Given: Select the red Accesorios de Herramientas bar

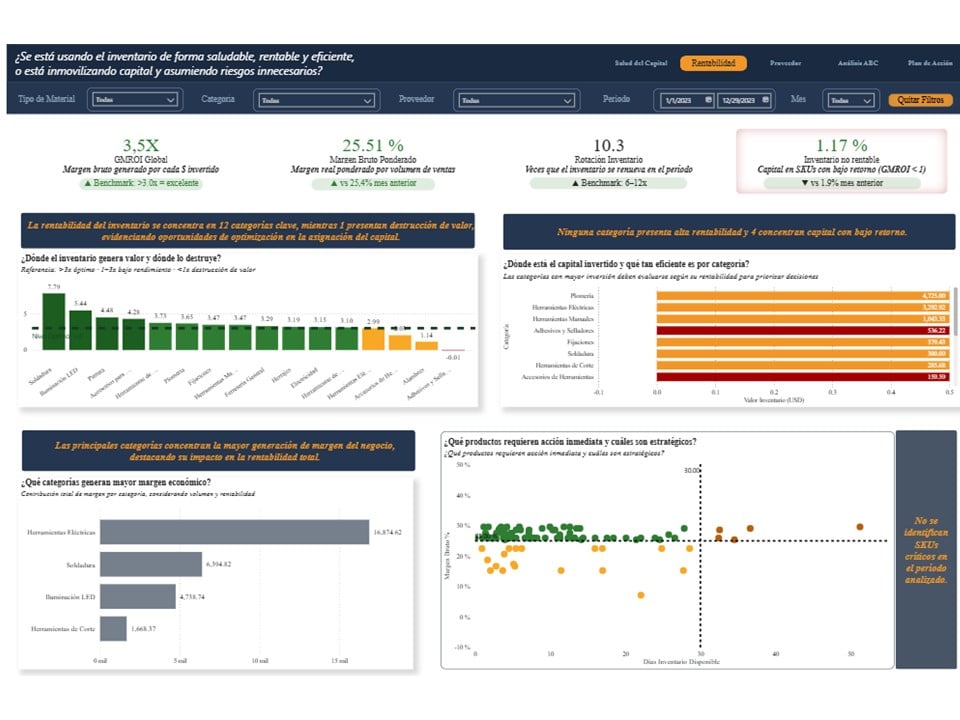Looking at the screenshot, I should [803, 377].
